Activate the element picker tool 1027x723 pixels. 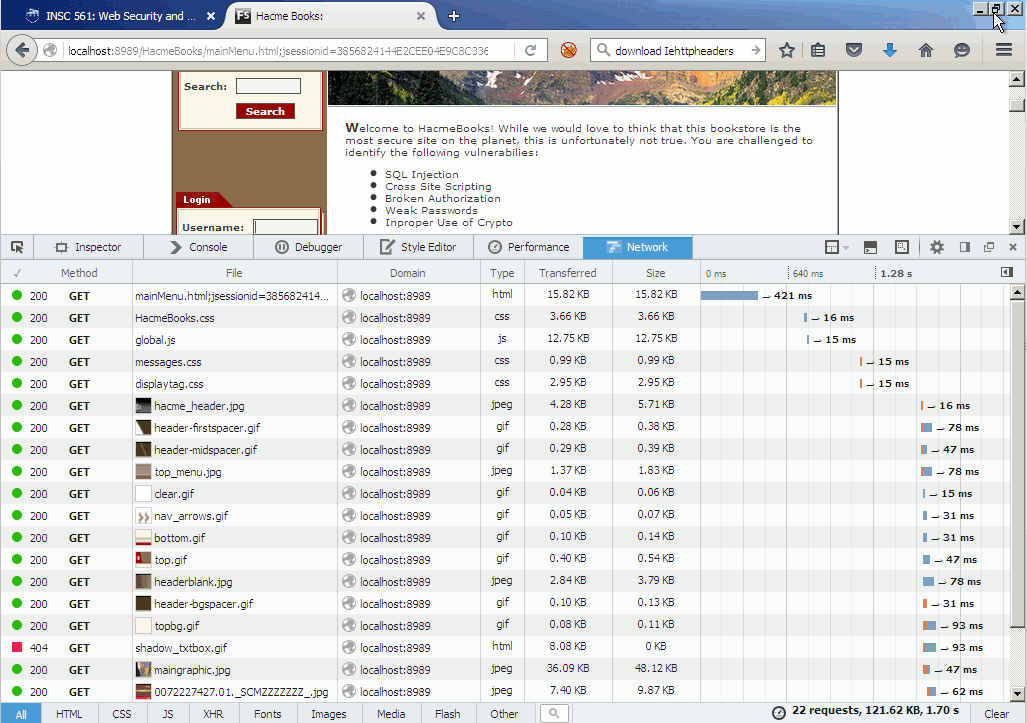(x=17, y=247)
